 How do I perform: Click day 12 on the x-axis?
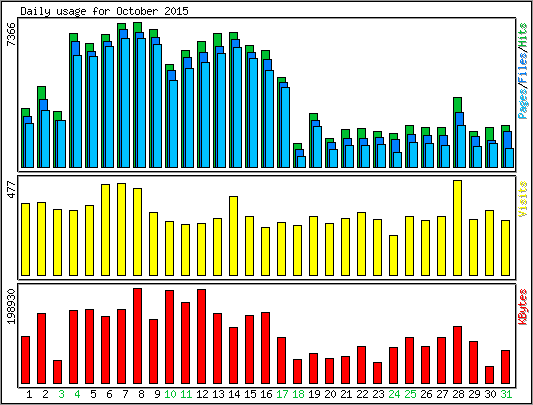pos(202,394)
